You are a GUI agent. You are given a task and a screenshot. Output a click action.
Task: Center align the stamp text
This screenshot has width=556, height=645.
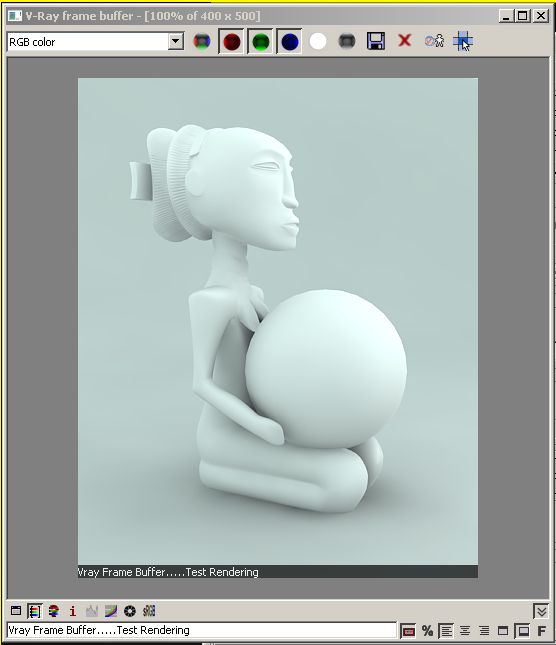click(465, 630)
